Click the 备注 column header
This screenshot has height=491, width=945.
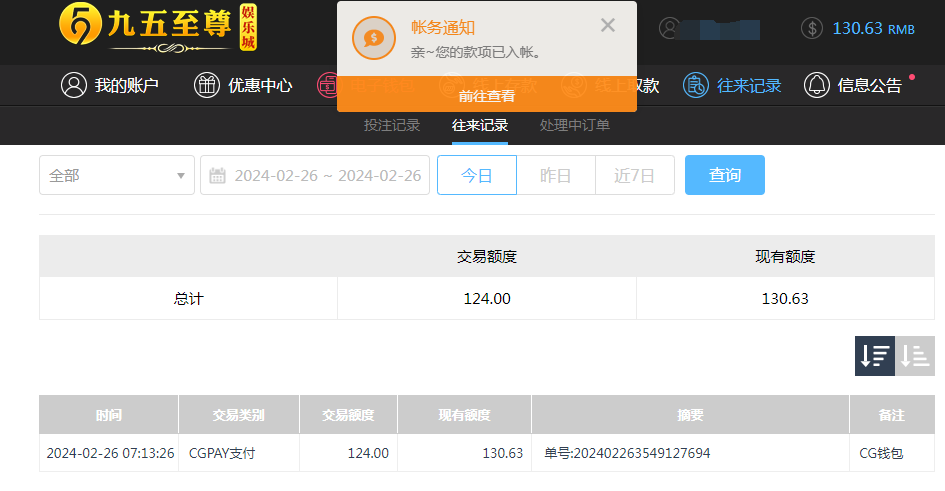coord(892,414)
